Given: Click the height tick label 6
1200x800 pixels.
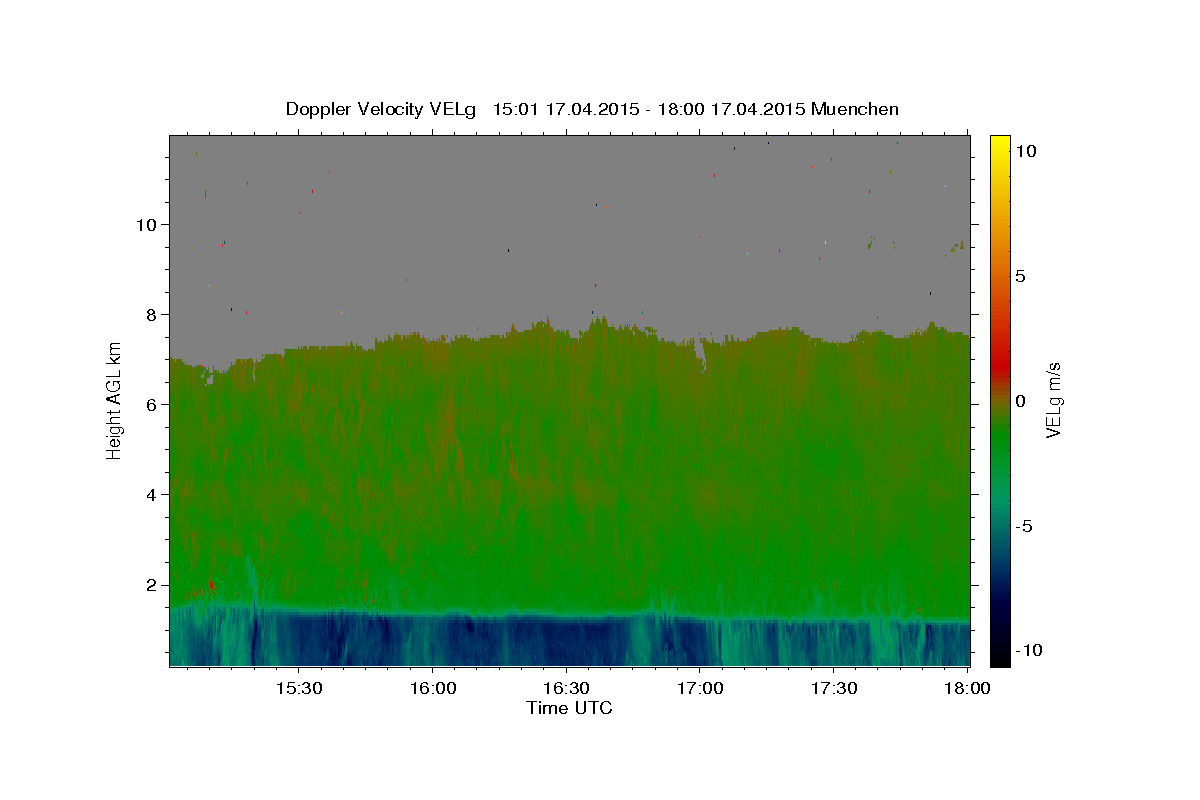Looking at the screenshot, I should (x=151, y=404).
